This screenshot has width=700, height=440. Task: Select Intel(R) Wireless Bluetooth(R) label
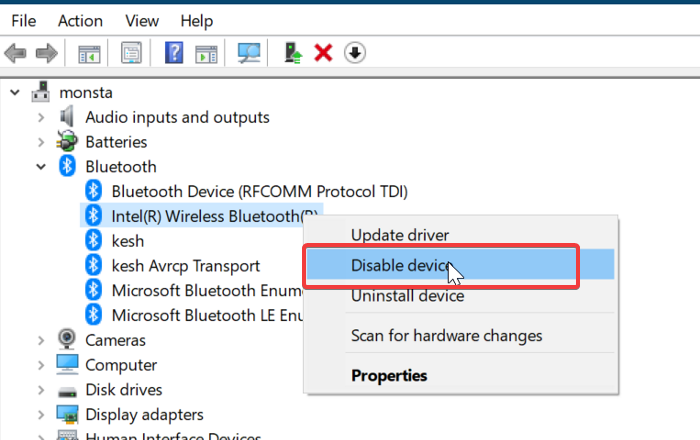(x=214, y=216)
